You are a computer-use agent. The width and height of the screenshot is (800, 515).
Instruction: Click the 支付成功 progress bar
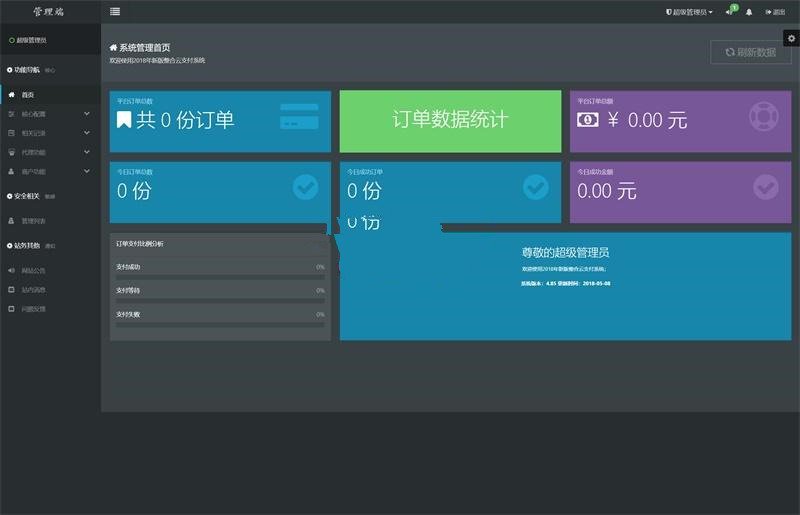(220, 277)
